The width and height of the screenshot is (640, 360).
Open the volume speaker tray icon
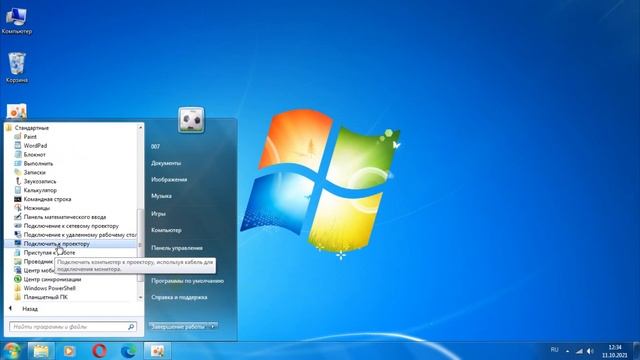(590, 351)
